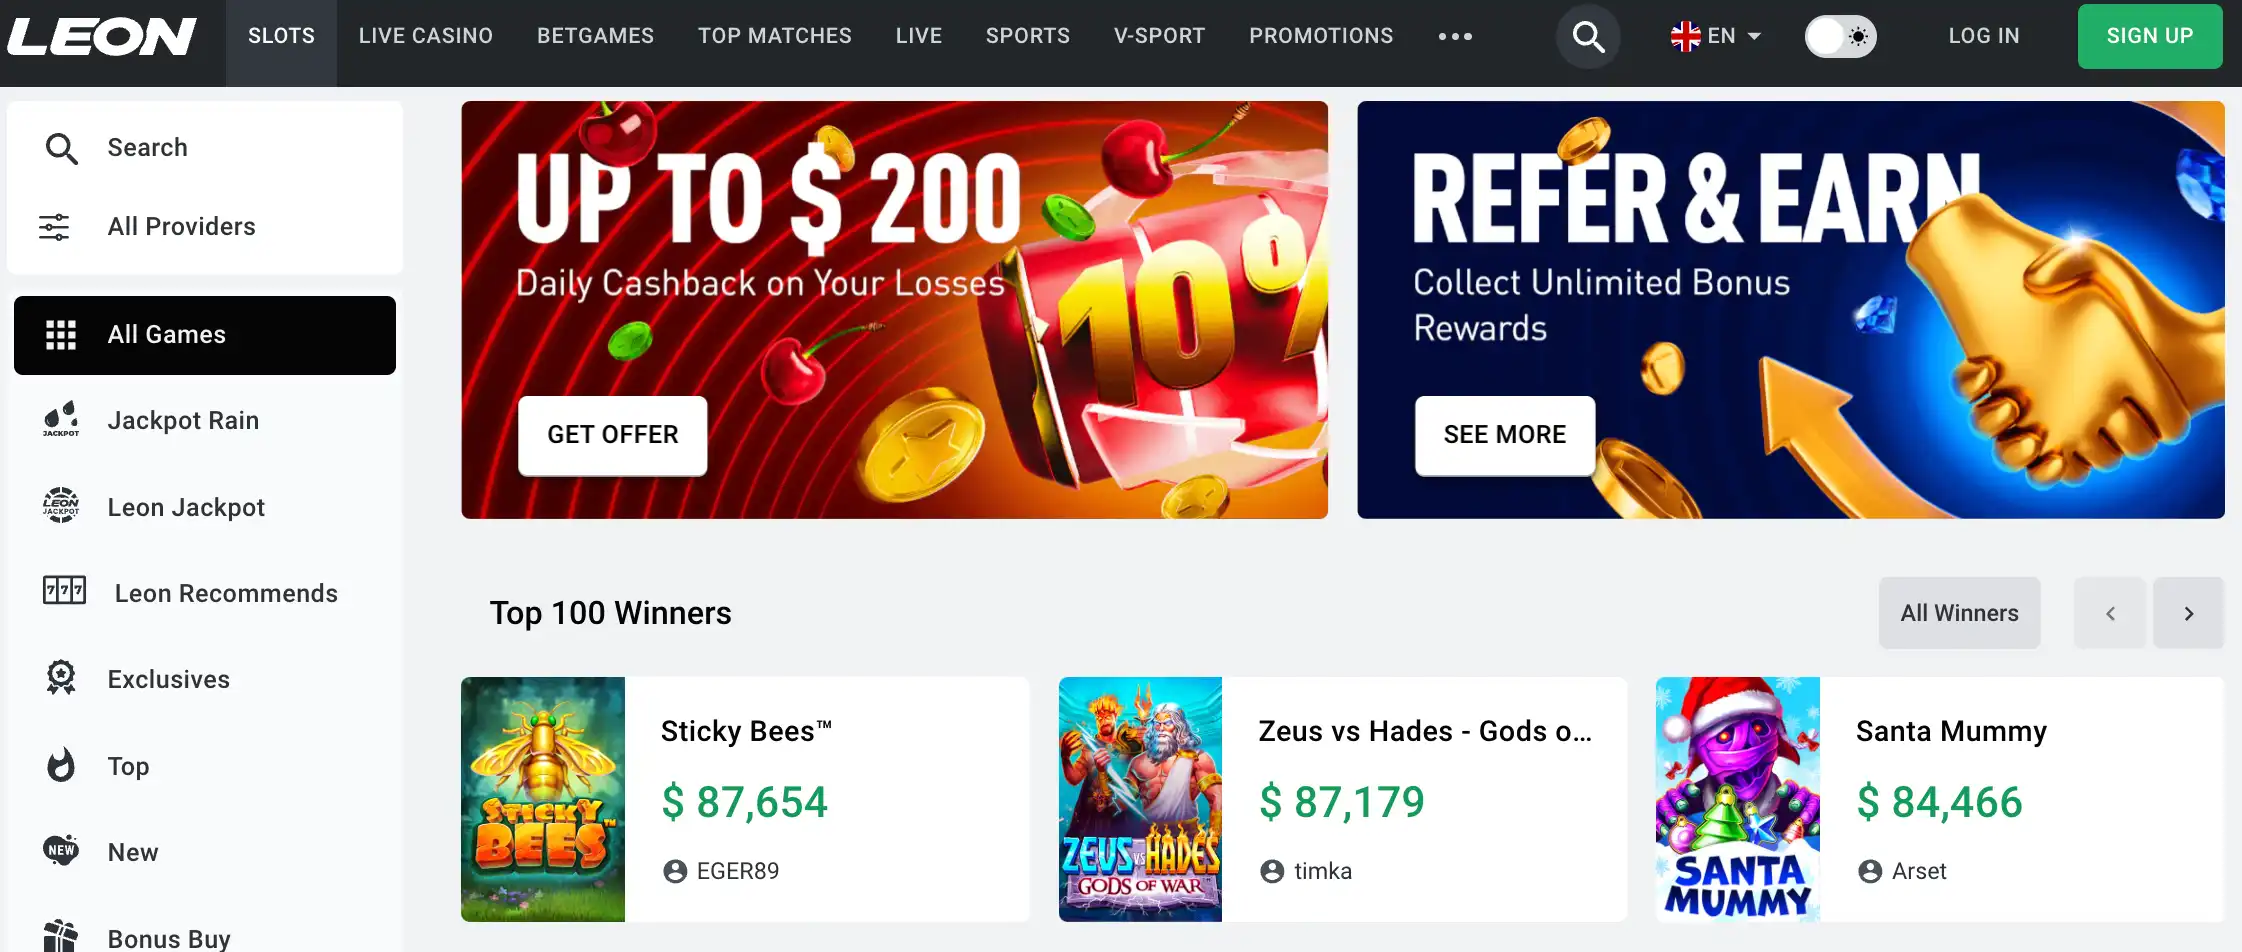Click the All Winners button

(x=1959, y=613)
